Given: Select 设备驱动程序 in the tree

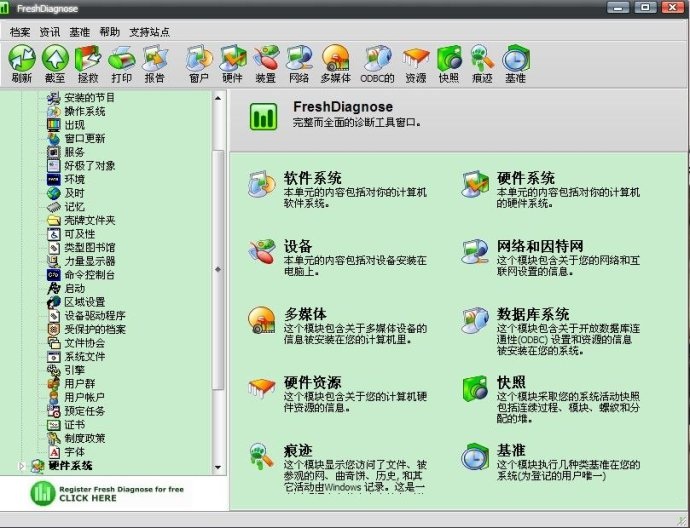Looking at the screenshot, I should (x=95, y=315).
